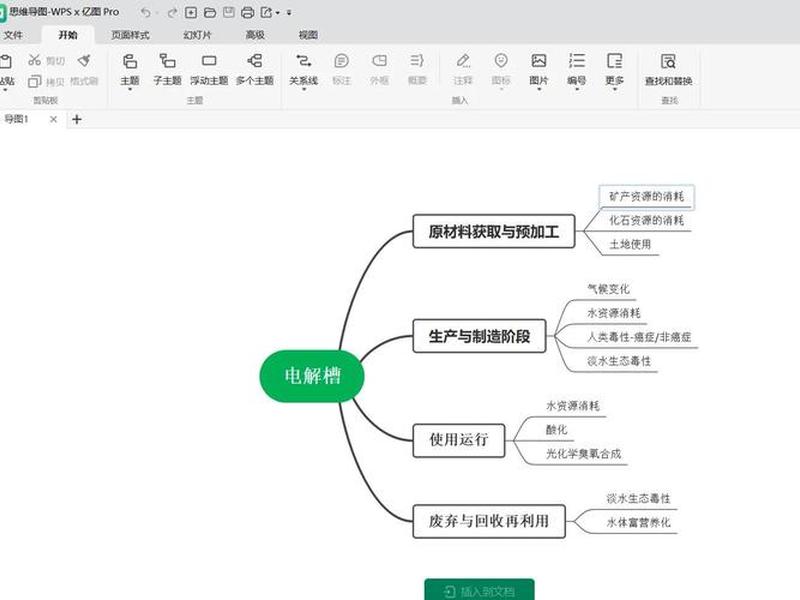Select the 废弃与回收再利用 topic
Viewport: 800px width, 600px height.
489,521
